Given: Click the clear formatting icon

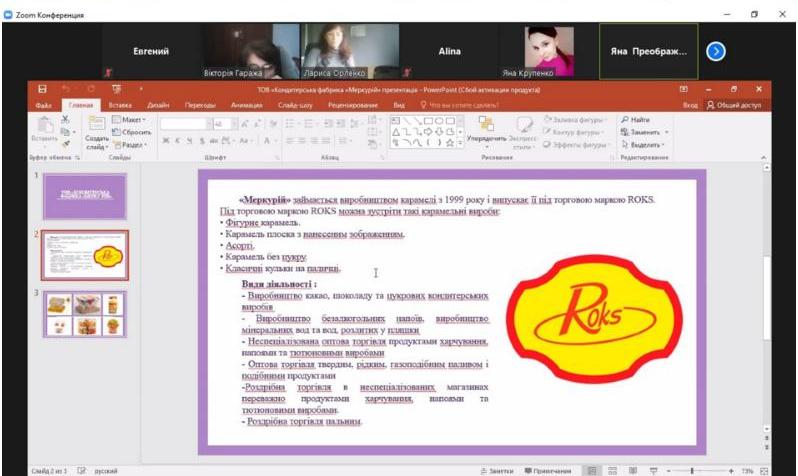Looking at the screenshot, I should point(274,124).
